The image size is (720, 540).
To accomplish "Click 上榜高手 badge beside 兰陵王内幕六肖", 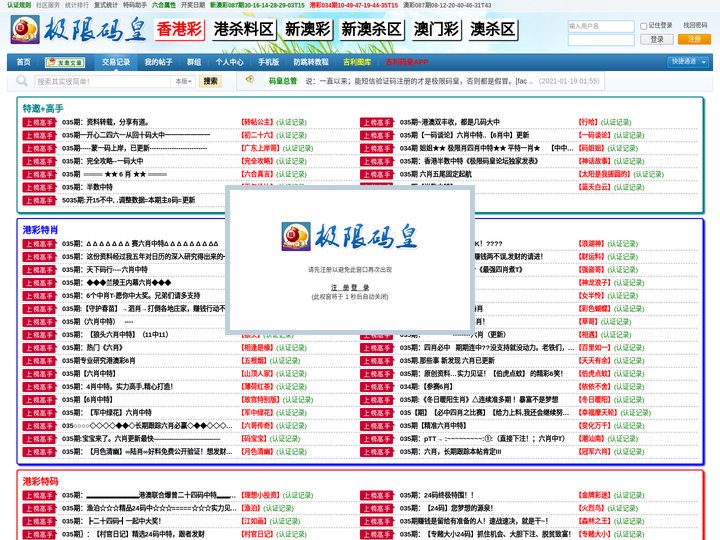I will (x=39, y=283).
